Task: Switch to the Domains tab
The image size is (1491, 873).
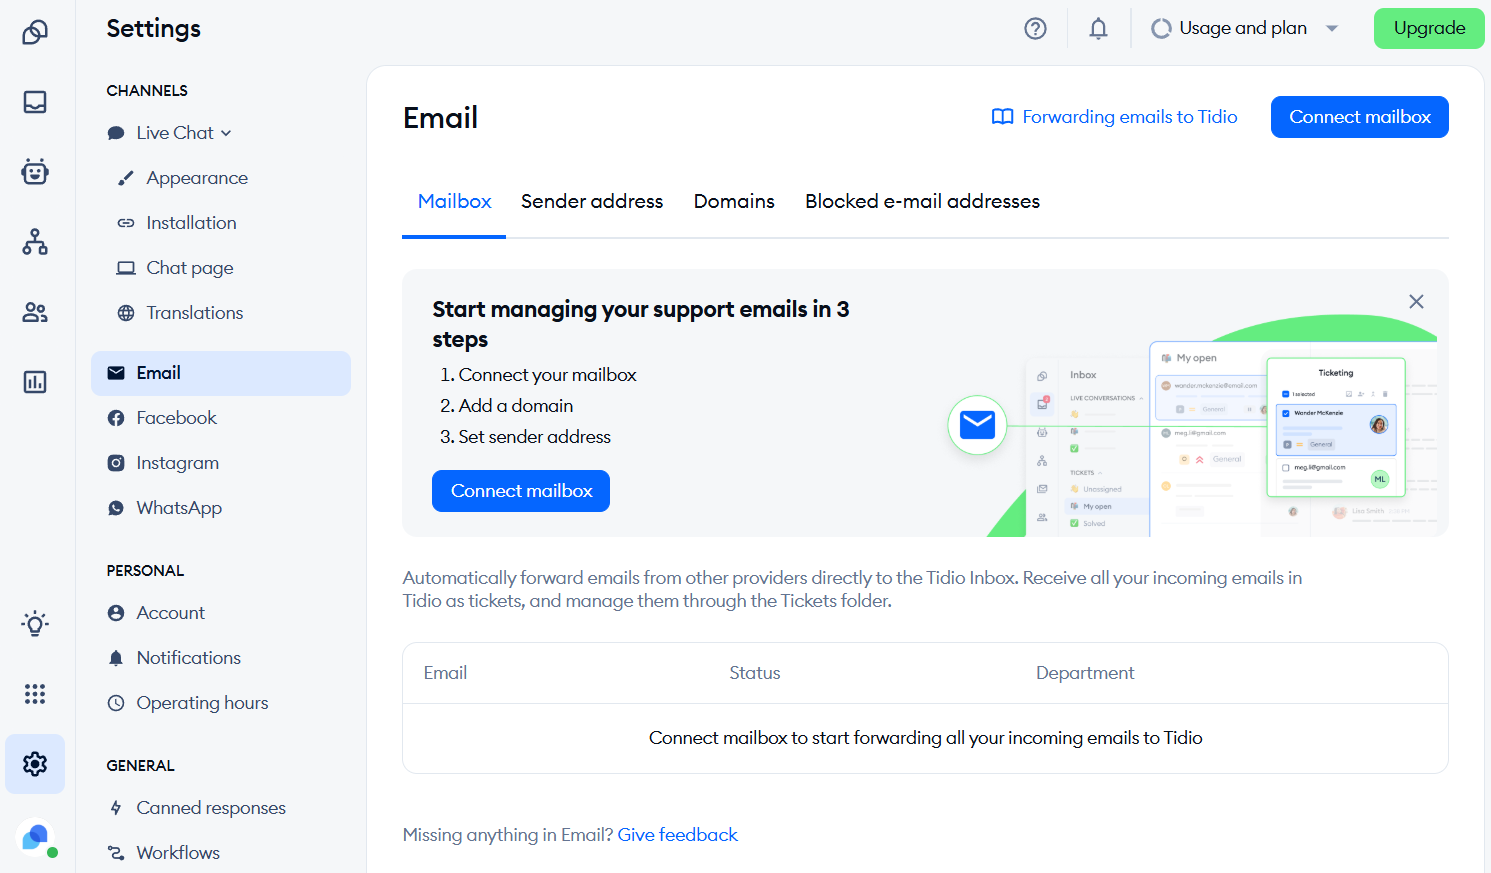Action: (734, 201)
